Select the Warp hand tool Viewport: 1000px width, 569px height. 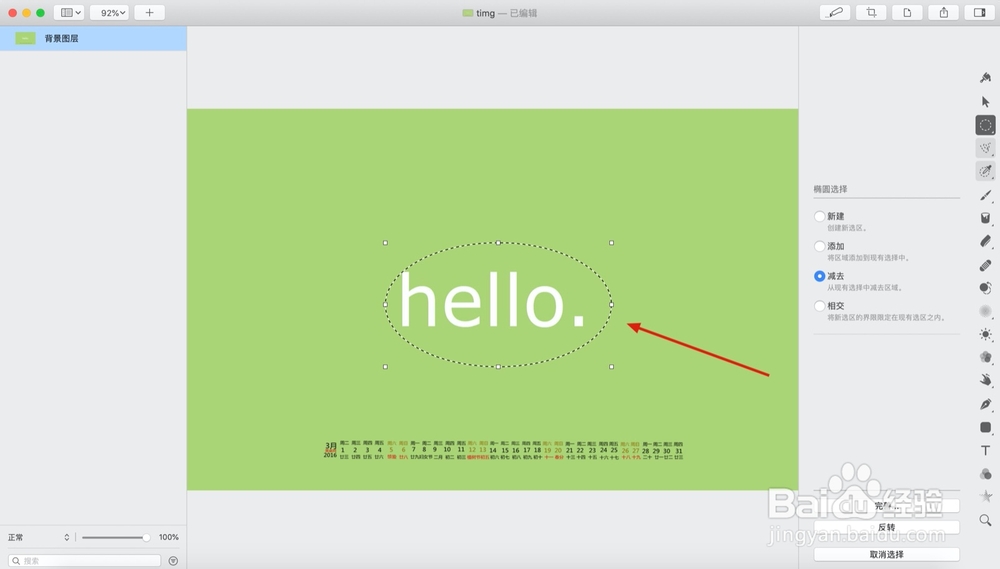pyautogui.click(x=985, y=380)
